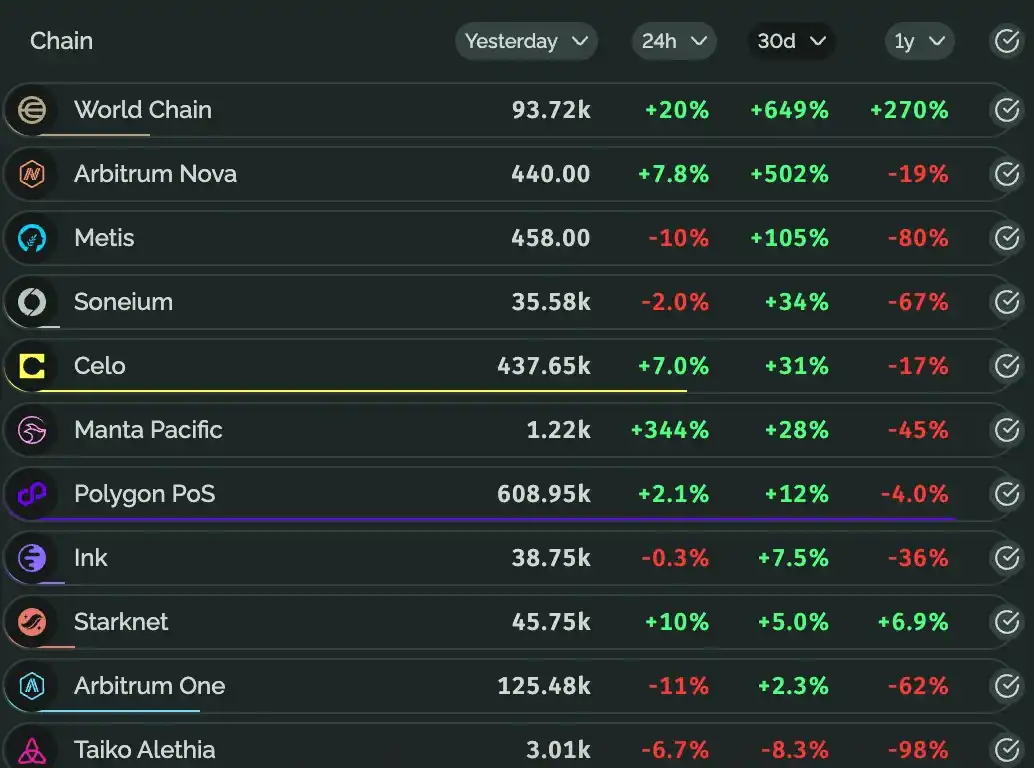Click the Soneium logo icon

[x=32, y=302]
